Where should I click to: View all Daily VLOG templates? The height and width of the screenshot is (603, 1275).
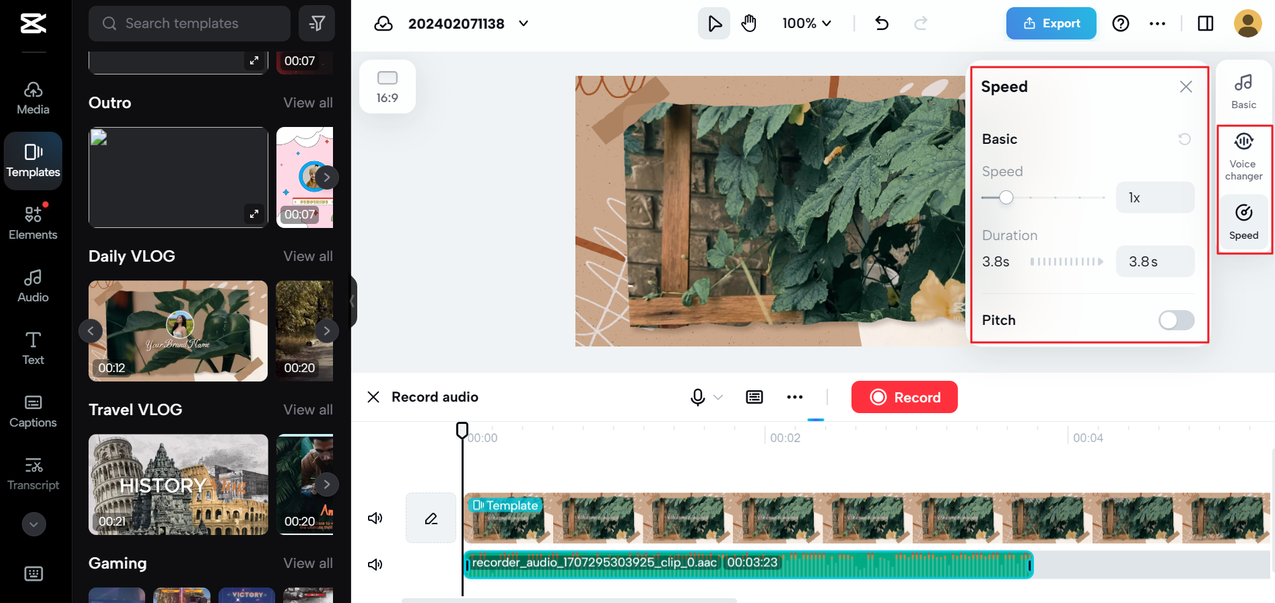tap(308, 256)
